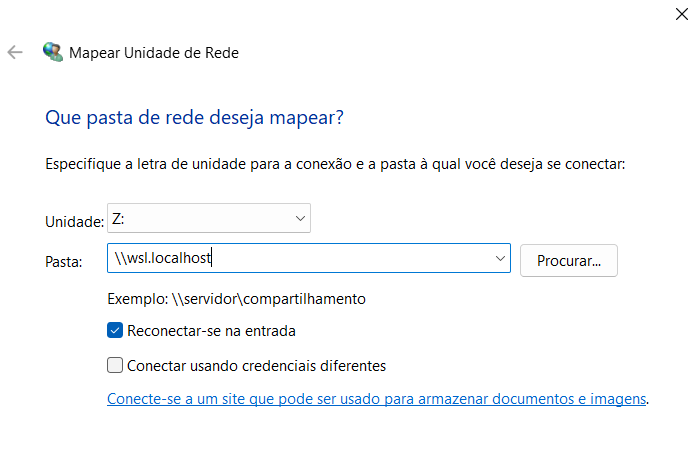Expand the Pasta field dropdown arrow
This screenshot has width=695, height=460.
[x=500, y=259]
